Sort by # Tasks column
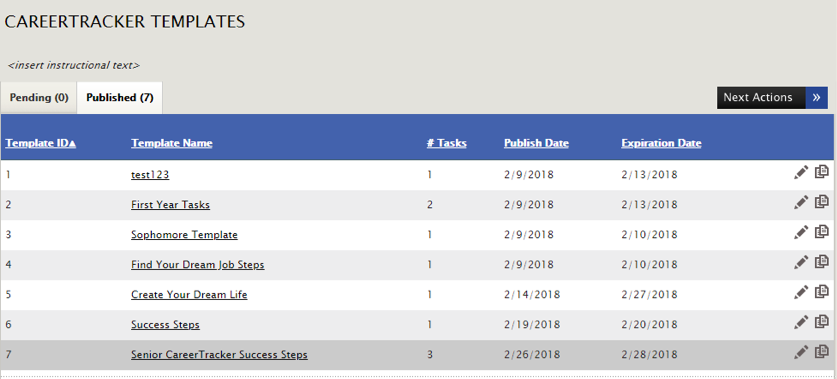The height and width of the screenshot is (379, 837). pyautogui.click(x=447, y=143)
